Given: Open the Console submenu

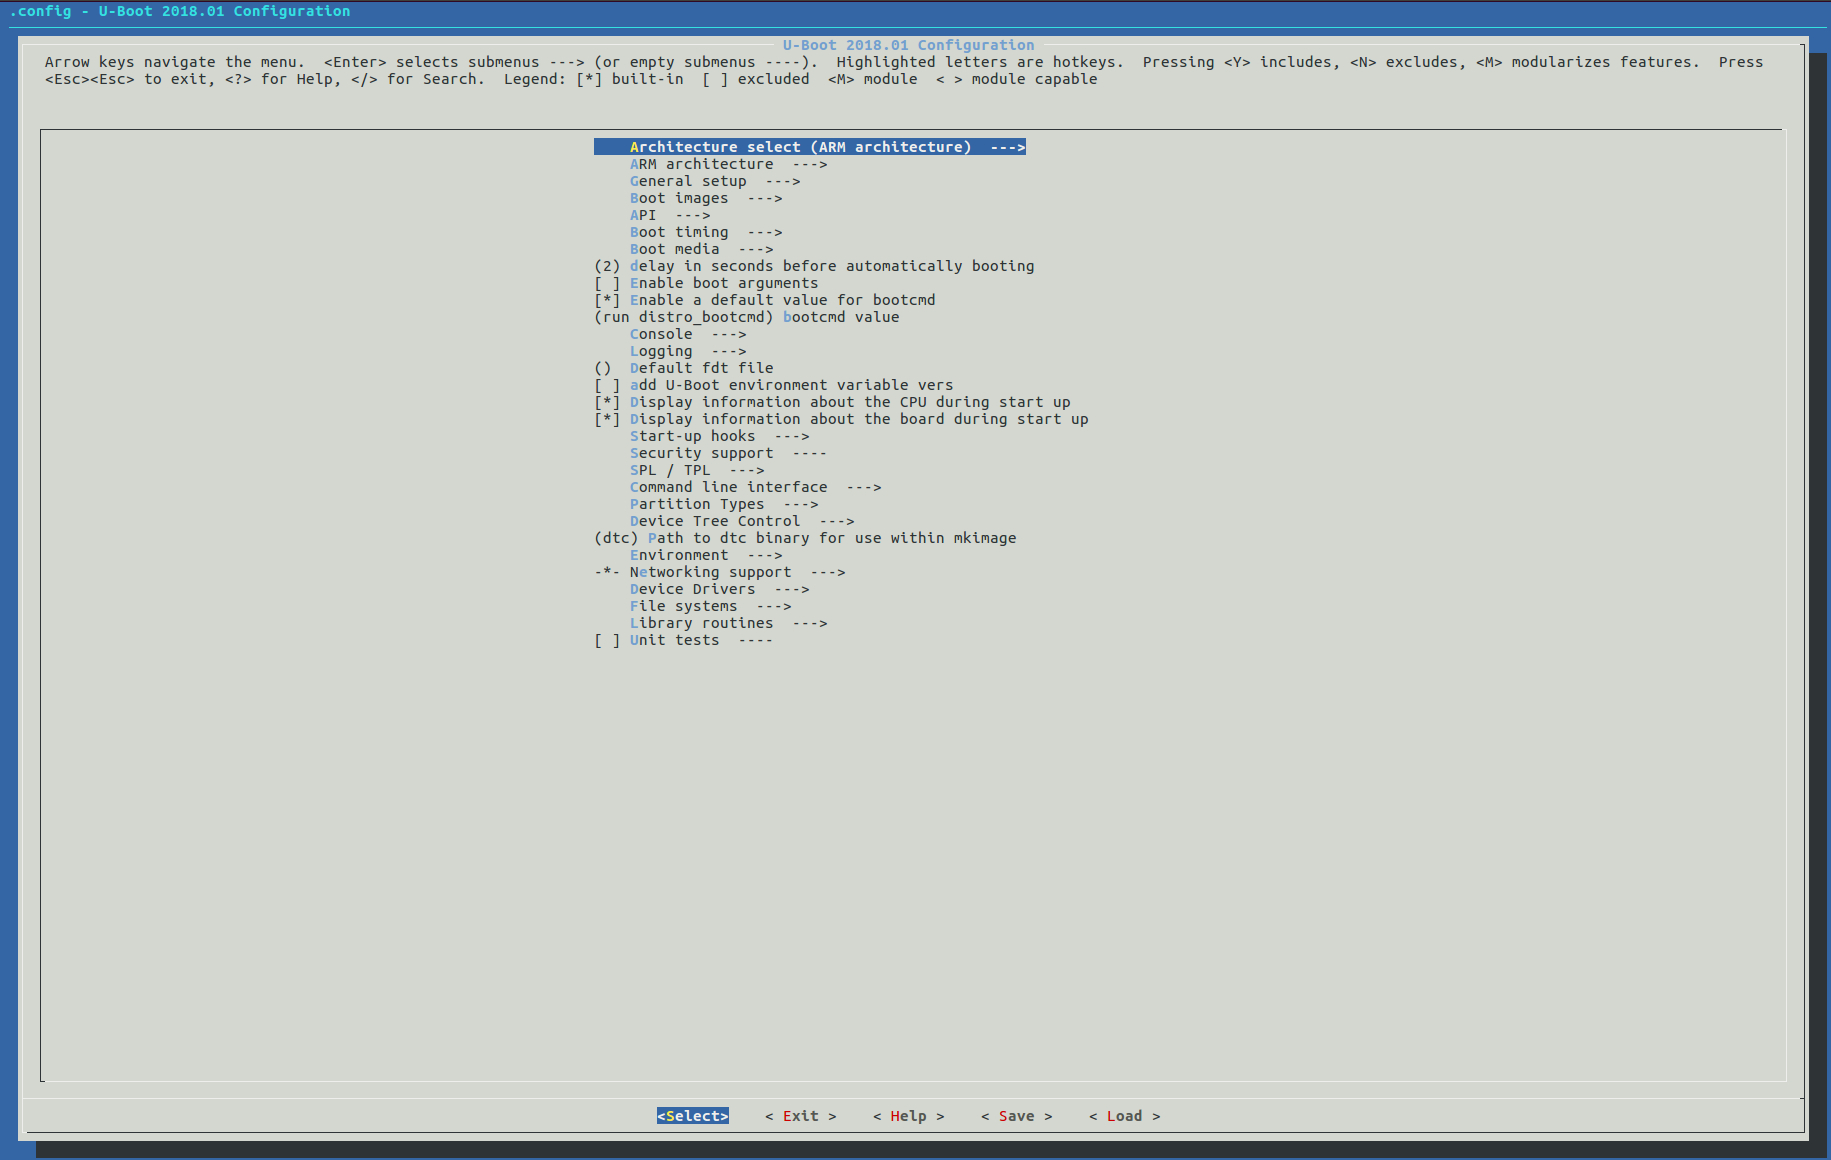Looking at the screenshot, I should pos(688,334).
